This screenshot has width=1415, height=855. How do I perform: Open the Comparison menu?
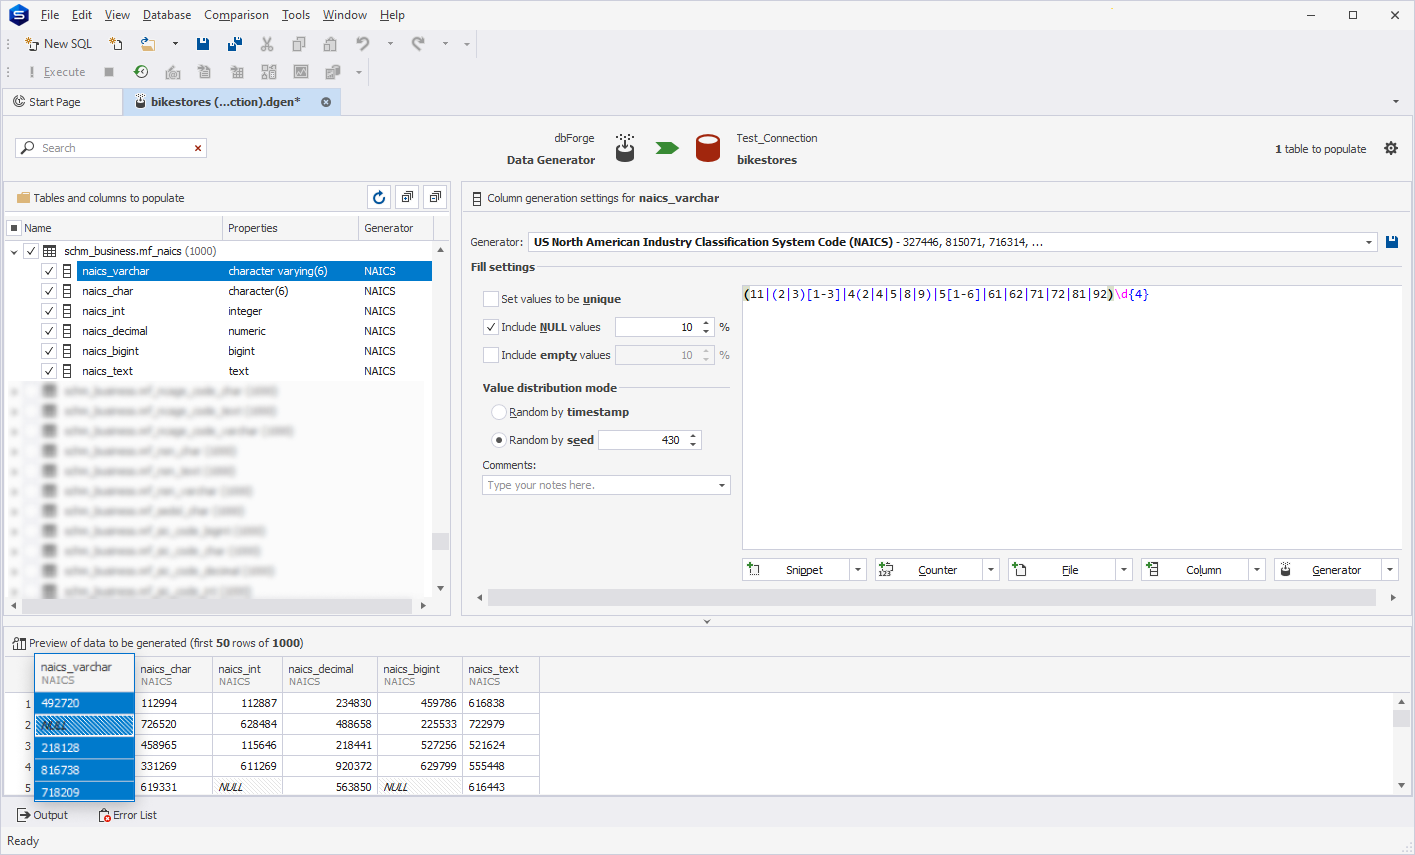click(236, 15)
